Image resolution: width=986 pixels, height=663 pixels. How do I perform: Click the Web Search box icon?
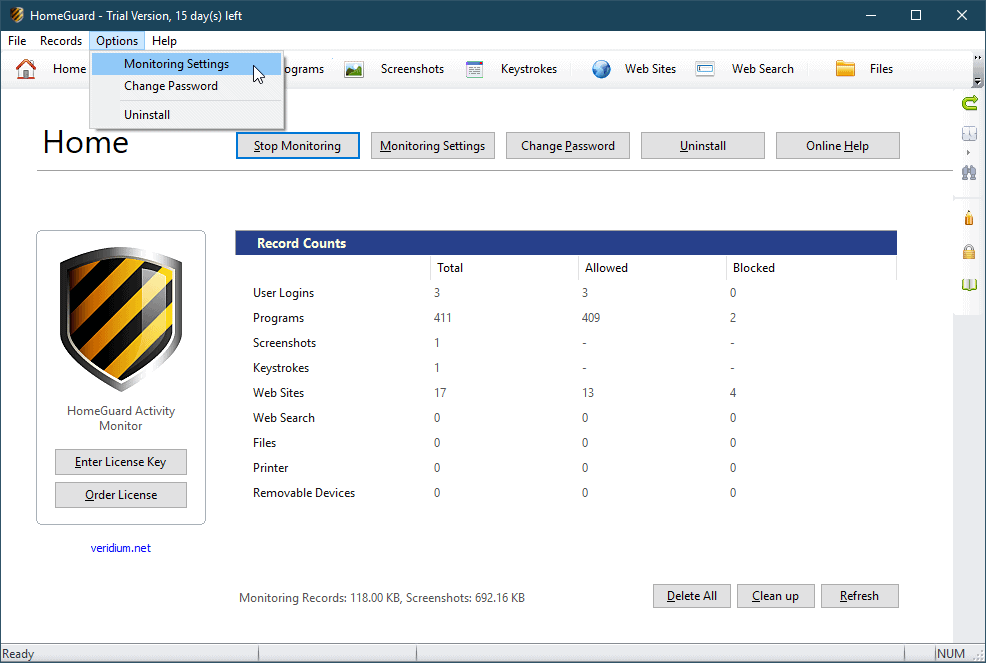(x=705, y=69)
